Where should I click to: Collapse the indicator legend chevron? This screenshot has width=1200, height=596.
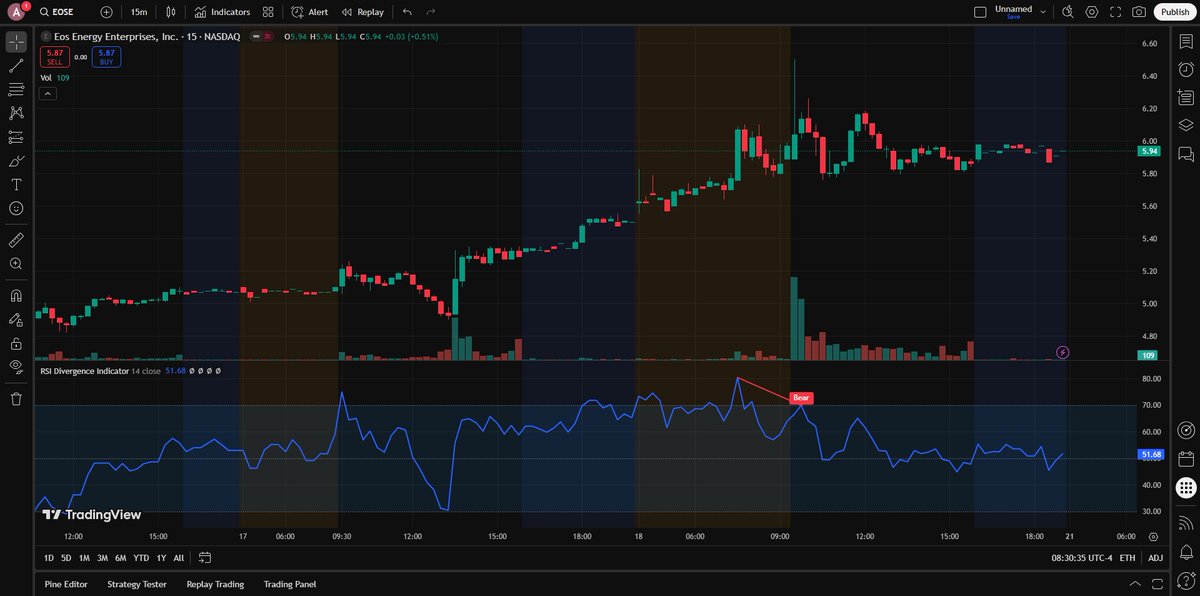[48, 93]
